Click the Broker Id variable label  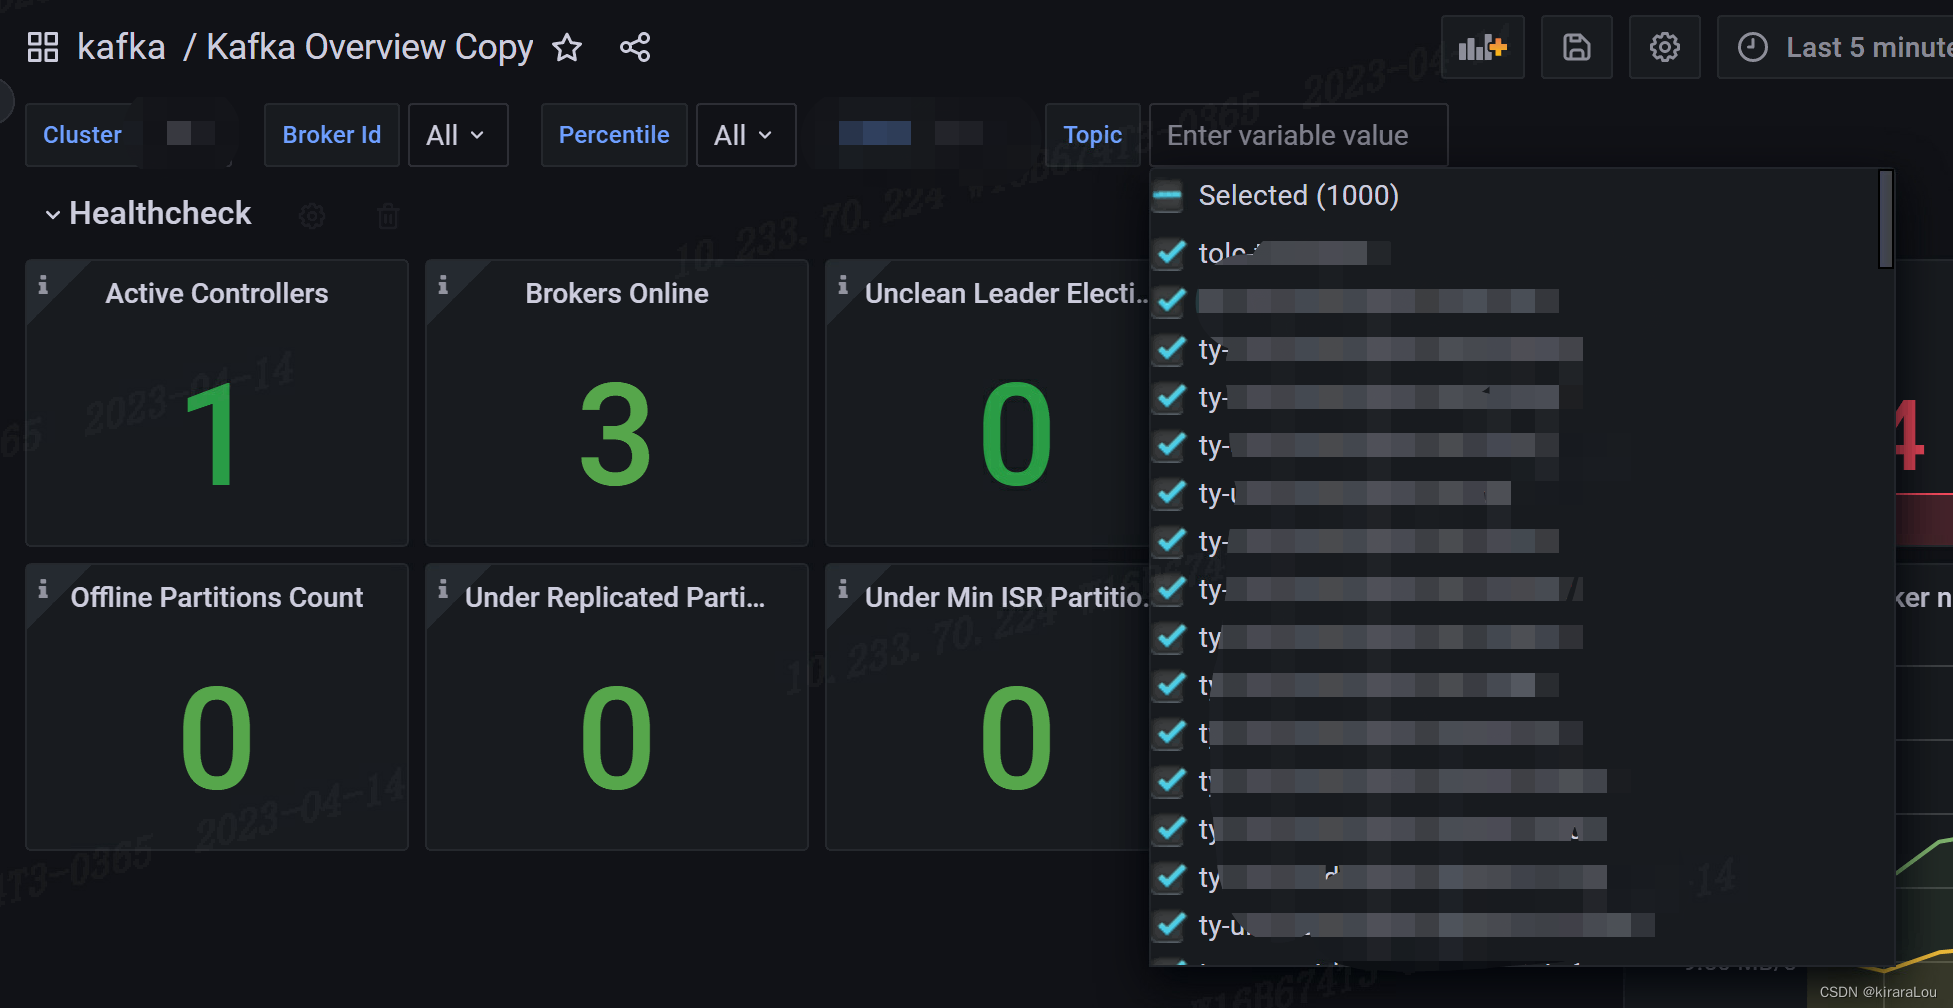pos(332,135)
